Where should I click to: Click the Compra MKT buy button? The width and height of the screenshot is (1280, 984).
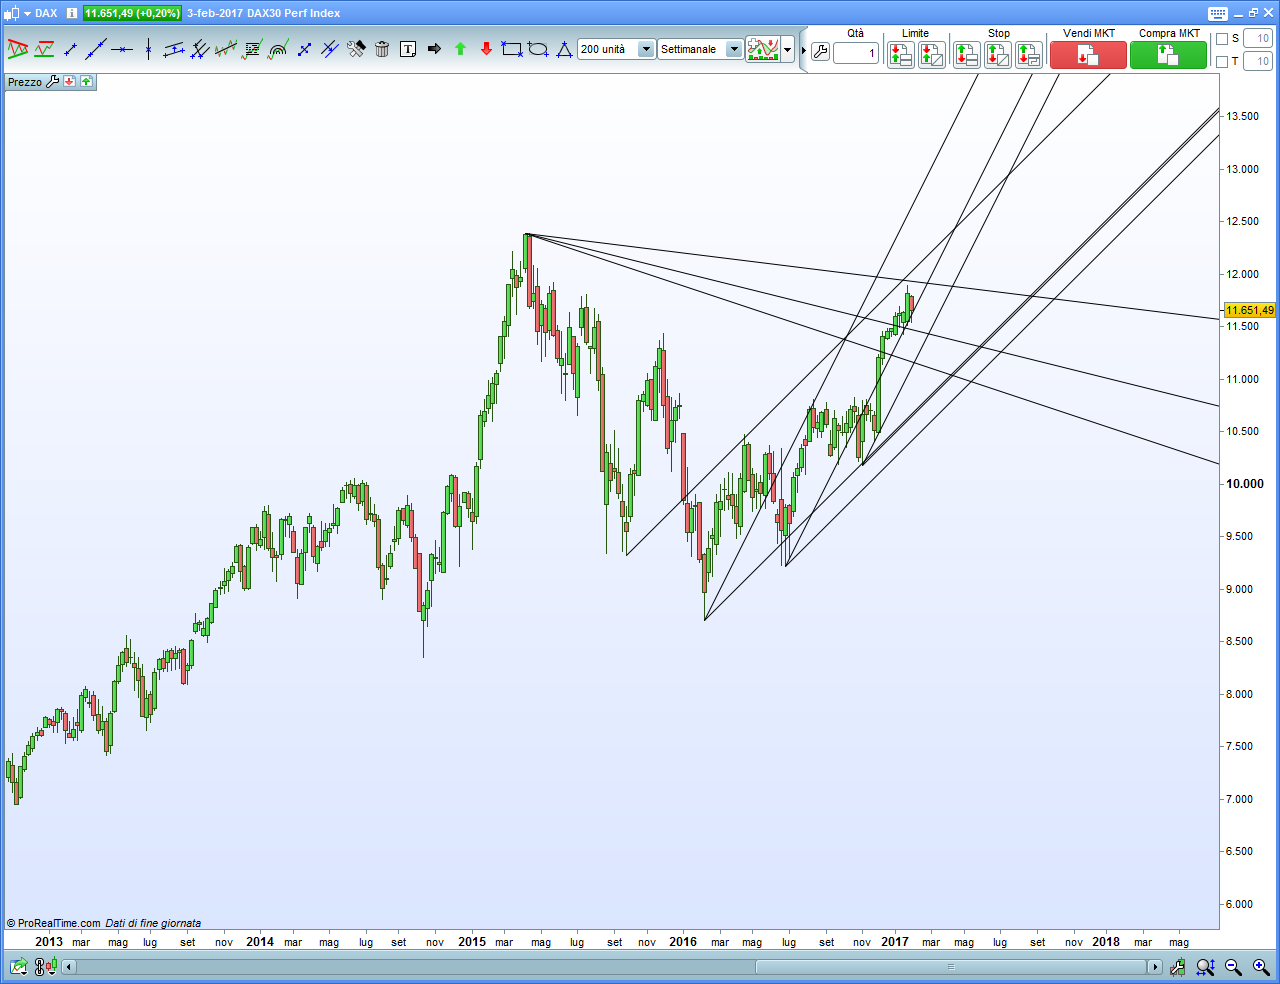coord(1168,55)
